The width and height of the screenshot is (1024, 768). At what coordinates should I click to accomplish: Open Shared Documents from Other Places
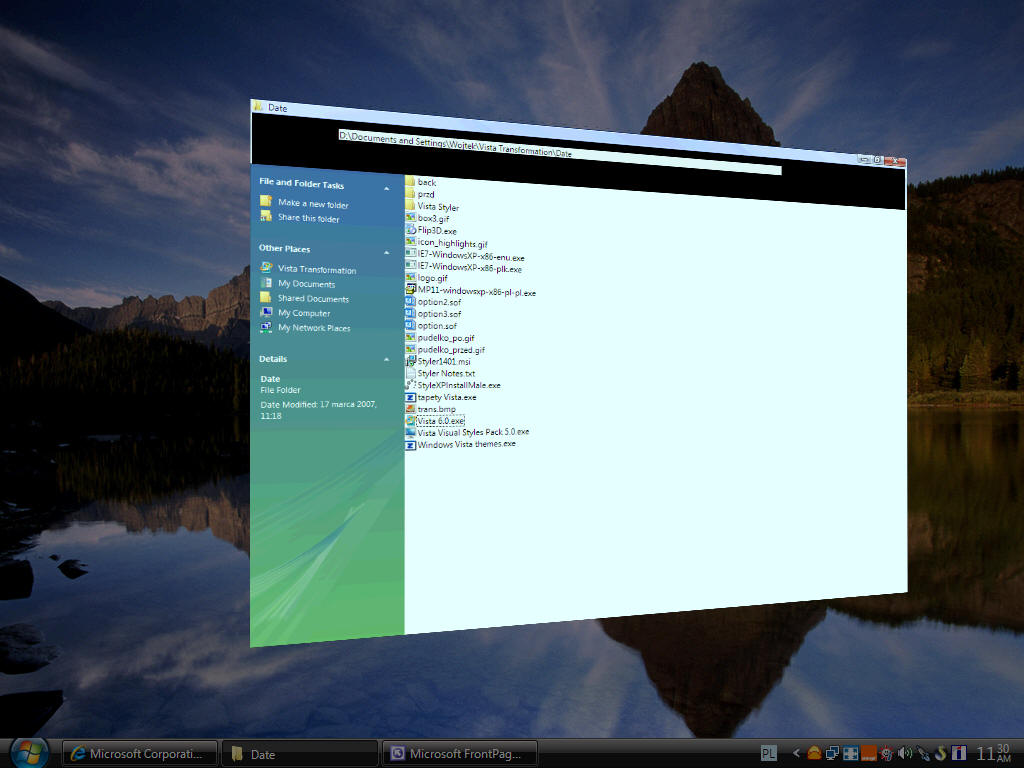point(313,298)
